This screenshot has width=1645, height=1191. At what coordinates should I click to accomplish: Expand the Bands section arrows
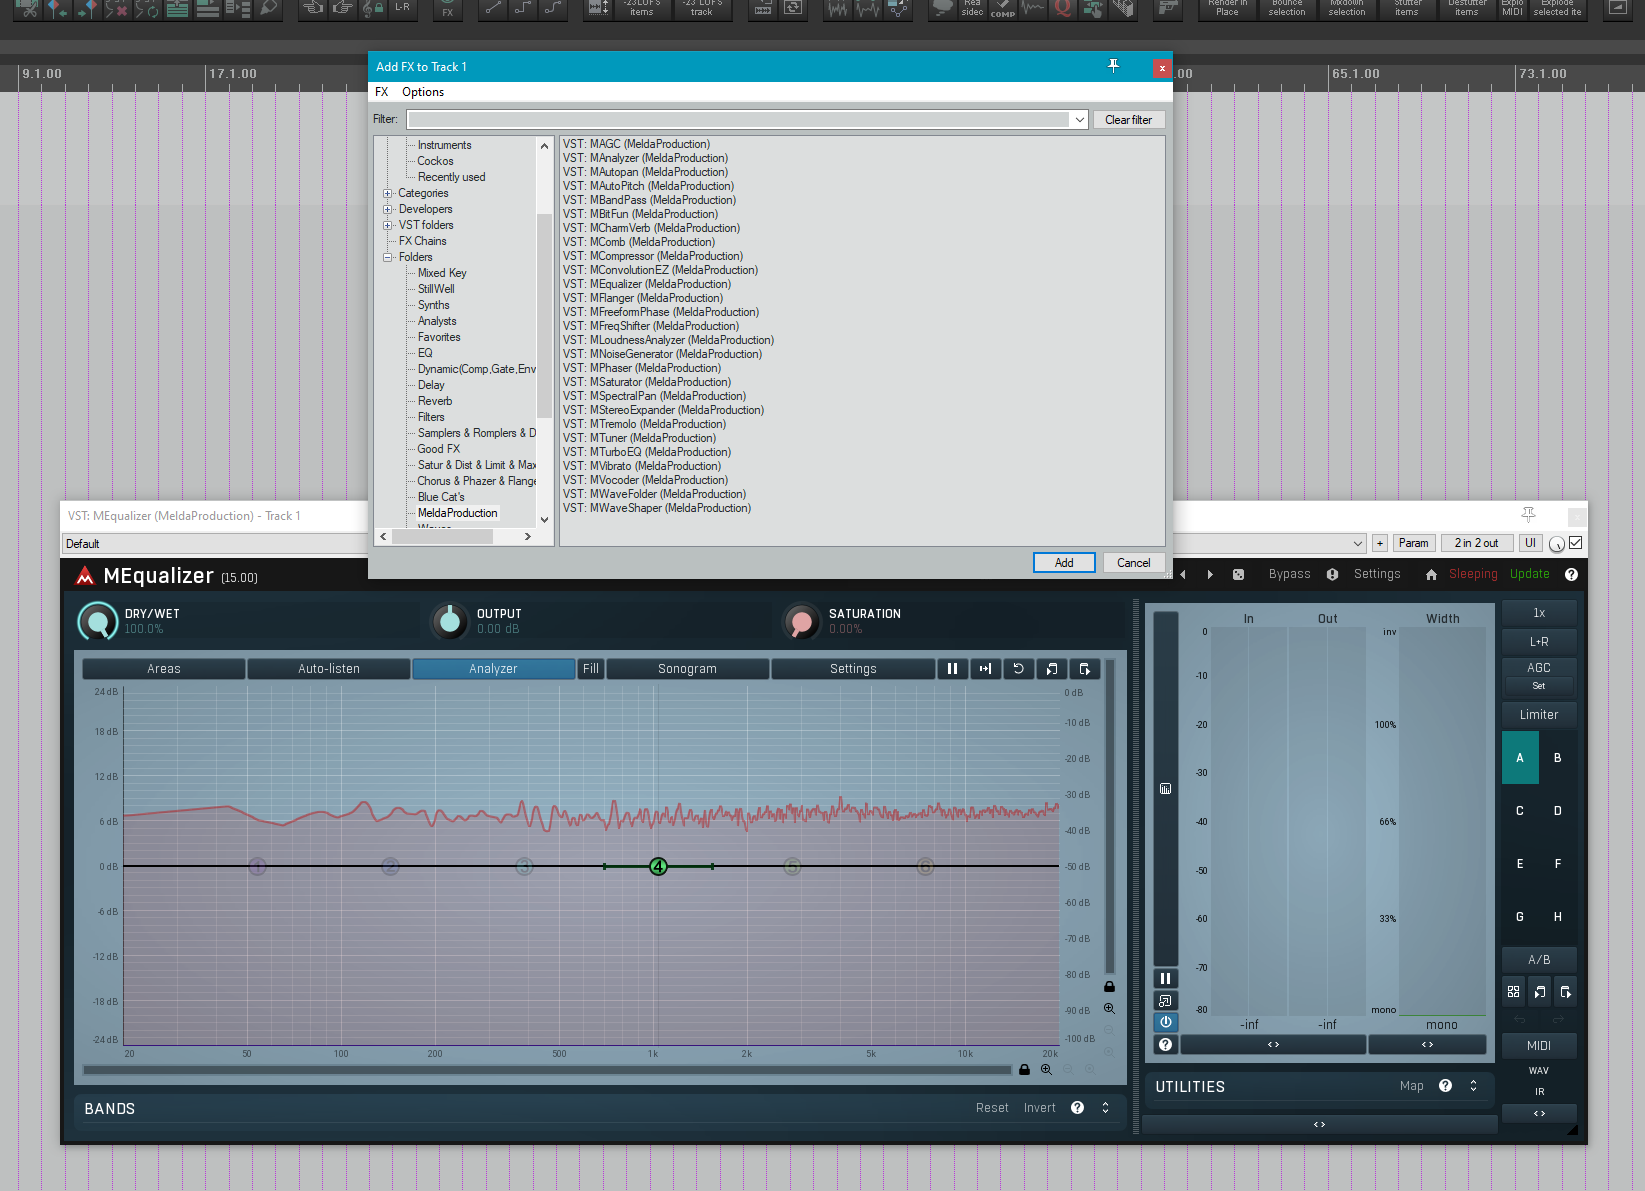click(1105, 1108)
